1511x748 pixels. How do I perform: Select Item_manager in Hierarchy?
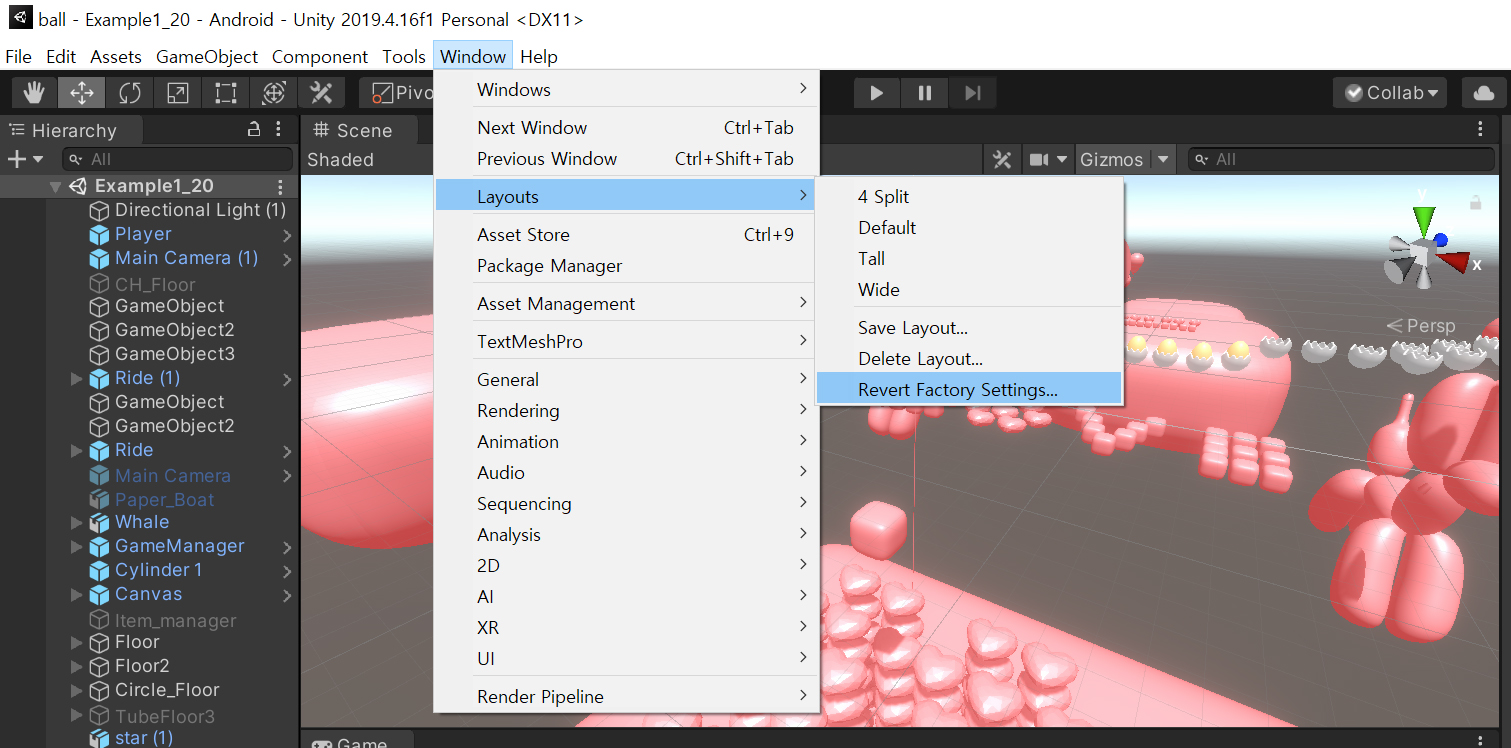176,620
